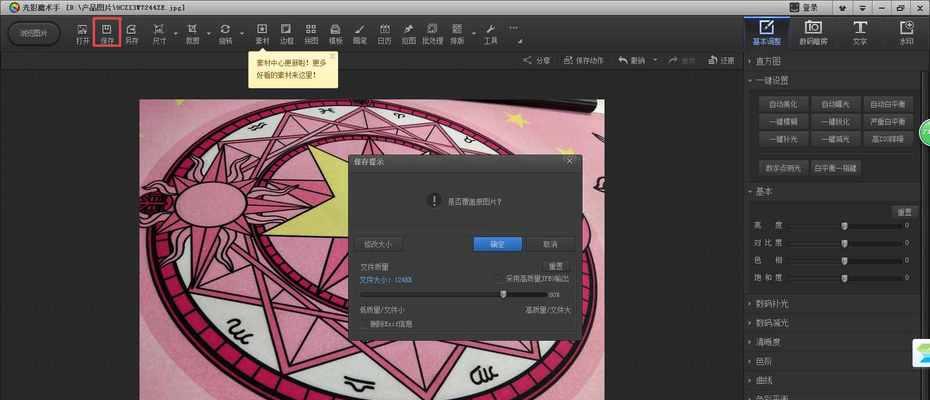The height and width of the screenshot is (400, 930).
Task: Click the 登录 (Login) button in title bar
Action: (x=805, y=7)
